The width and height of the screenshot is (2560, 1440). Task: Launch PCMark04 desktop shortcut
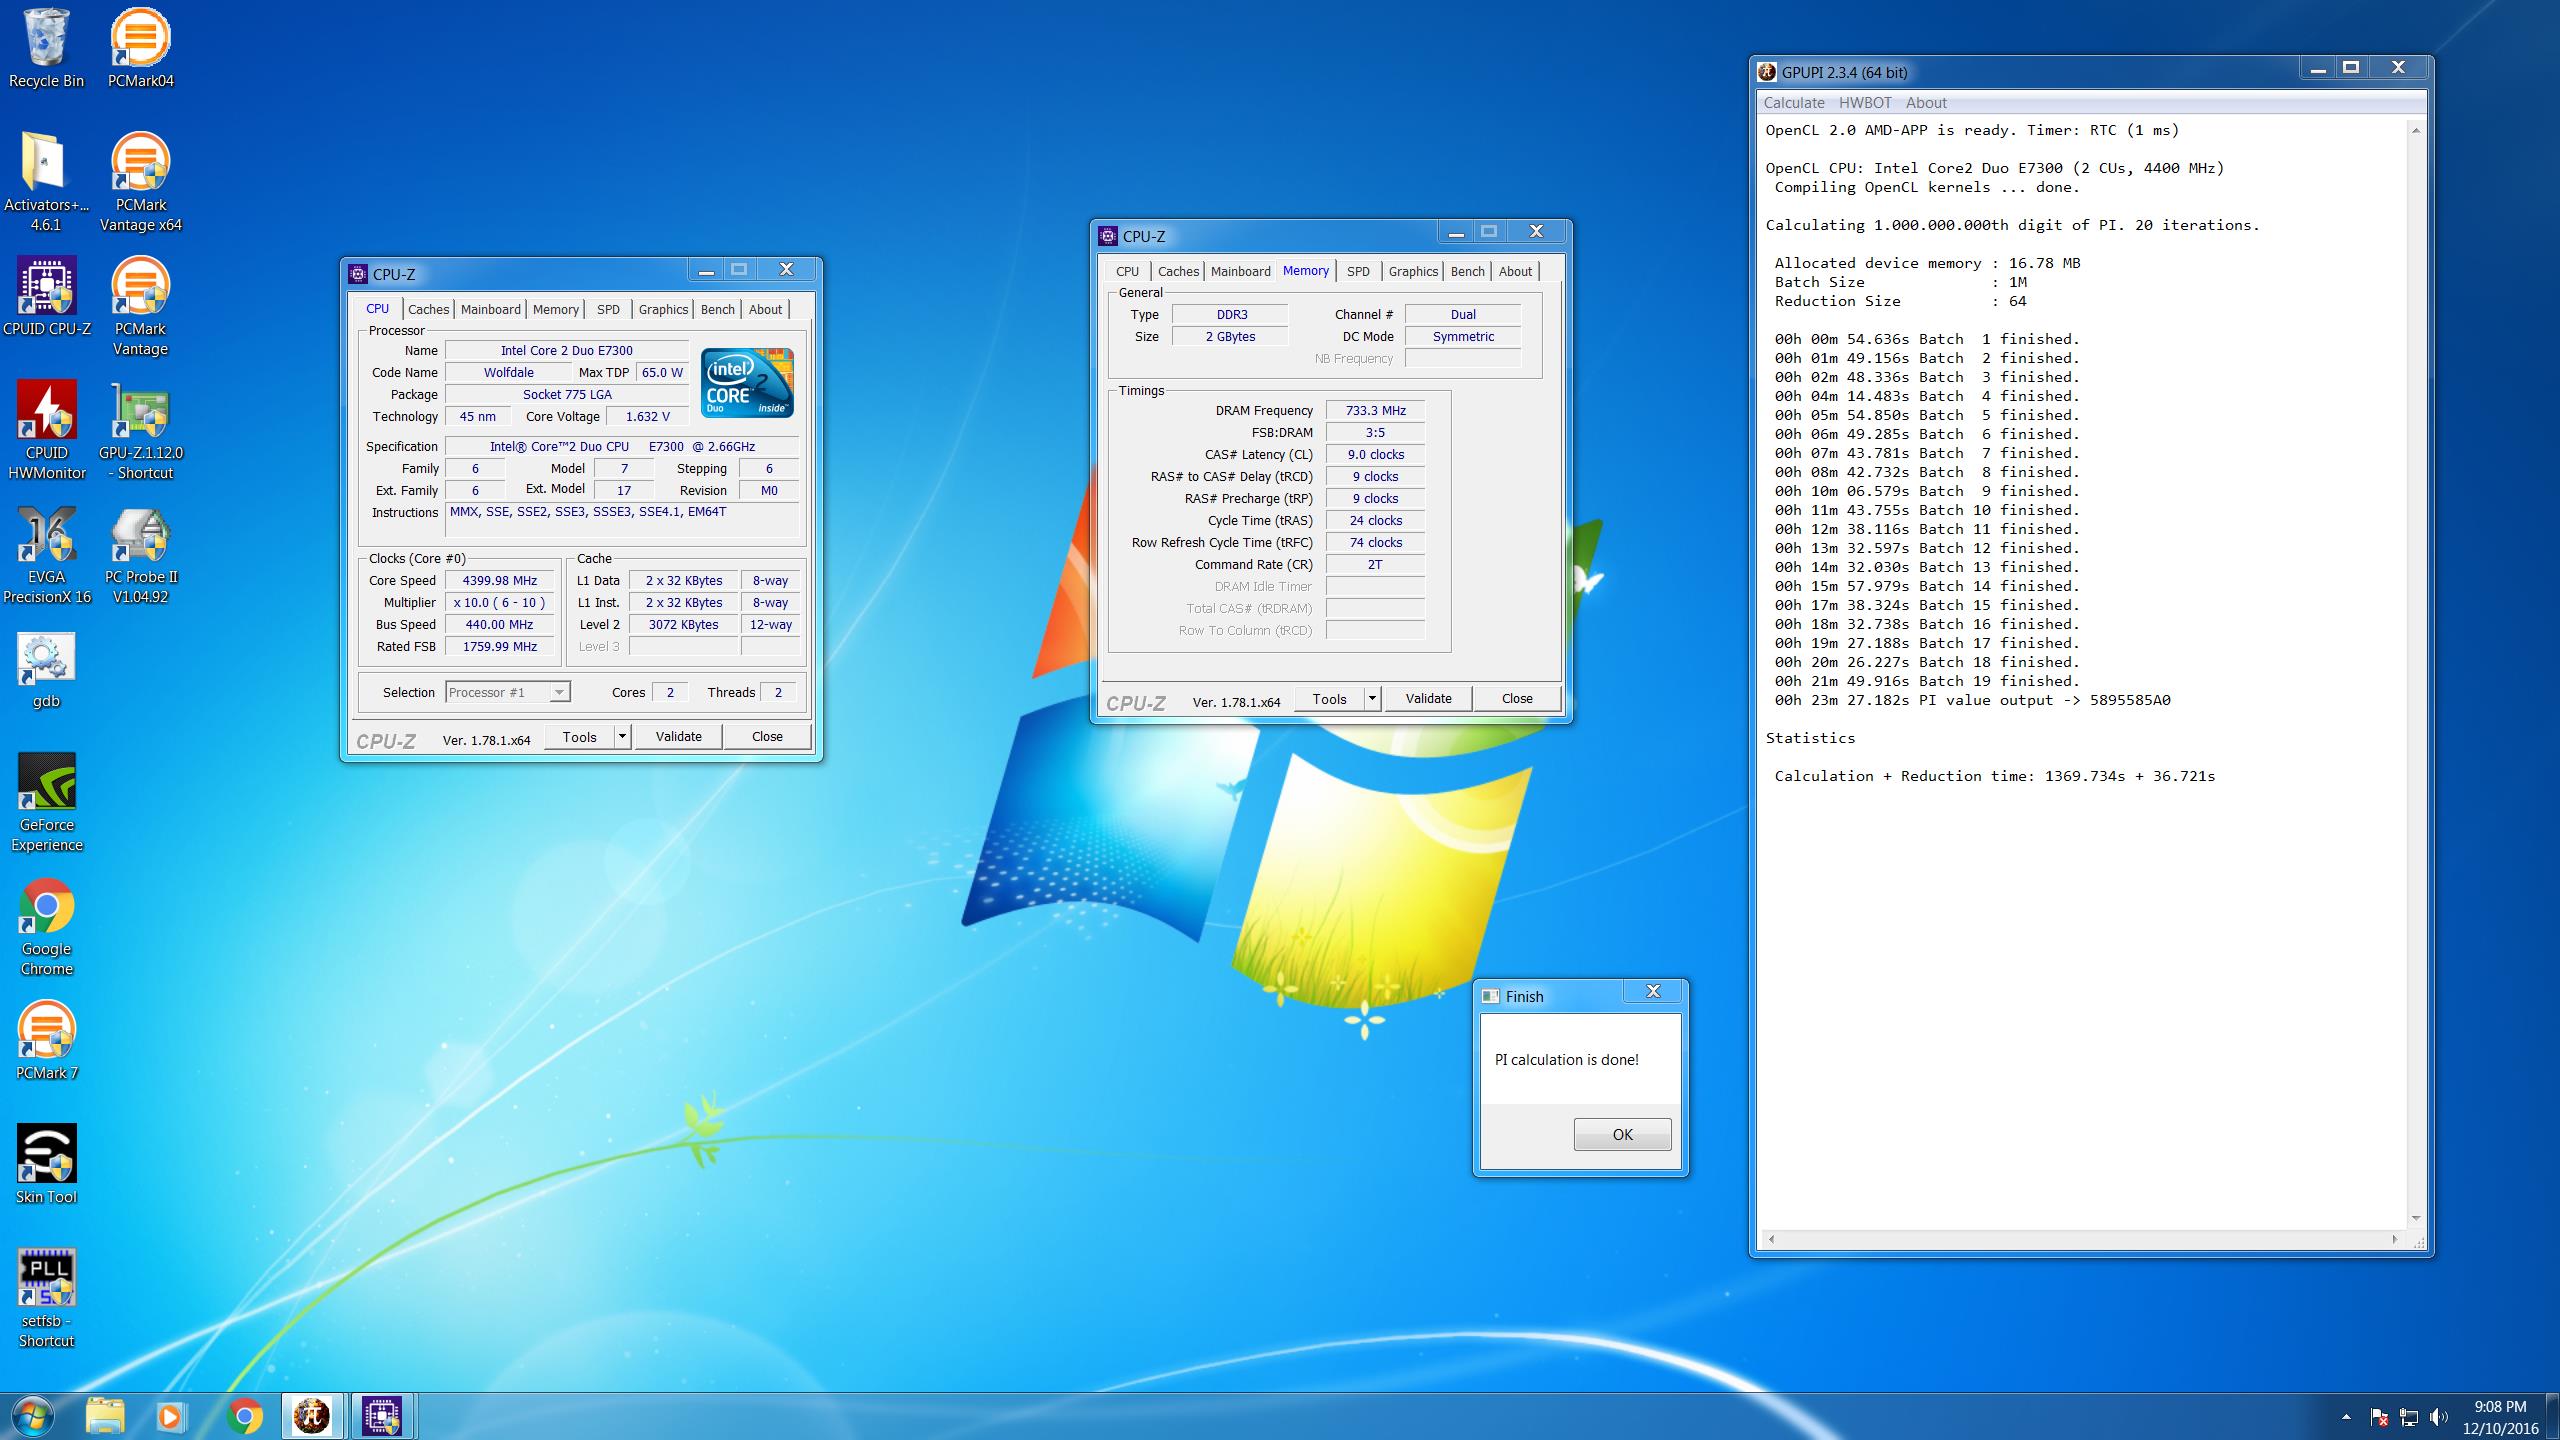pos(140,49)
